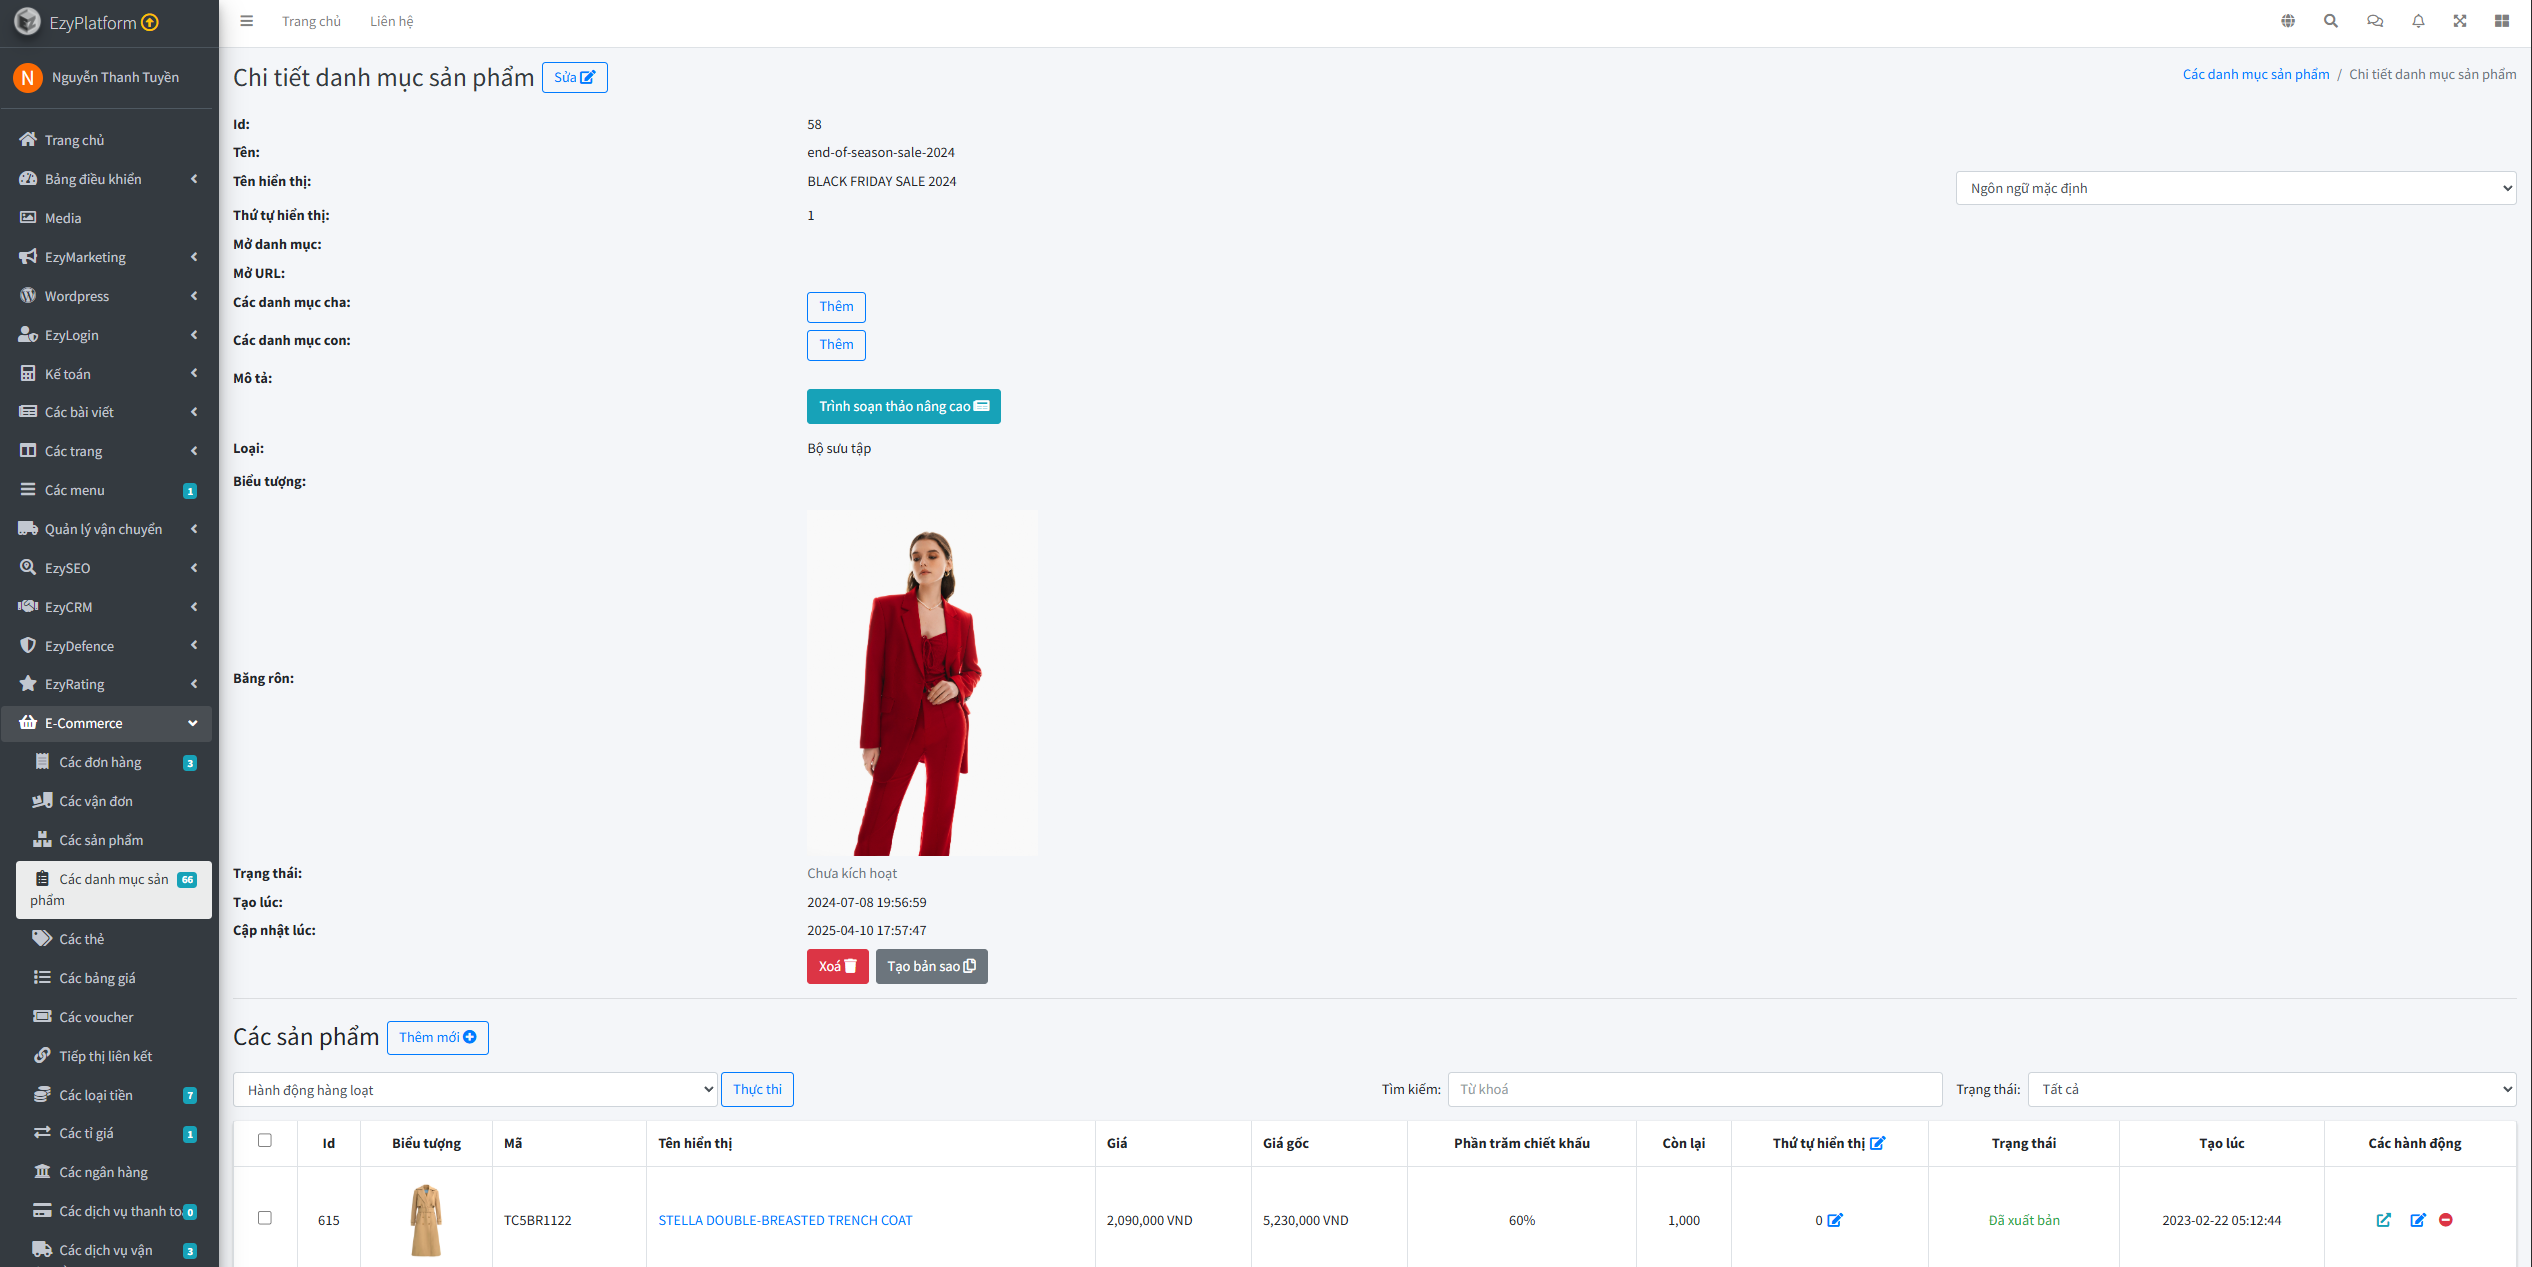The height and width of the screenshot is (1267, 2532).
Task: Open product 615 external link icon
Action: (x=2384, y=1220)
